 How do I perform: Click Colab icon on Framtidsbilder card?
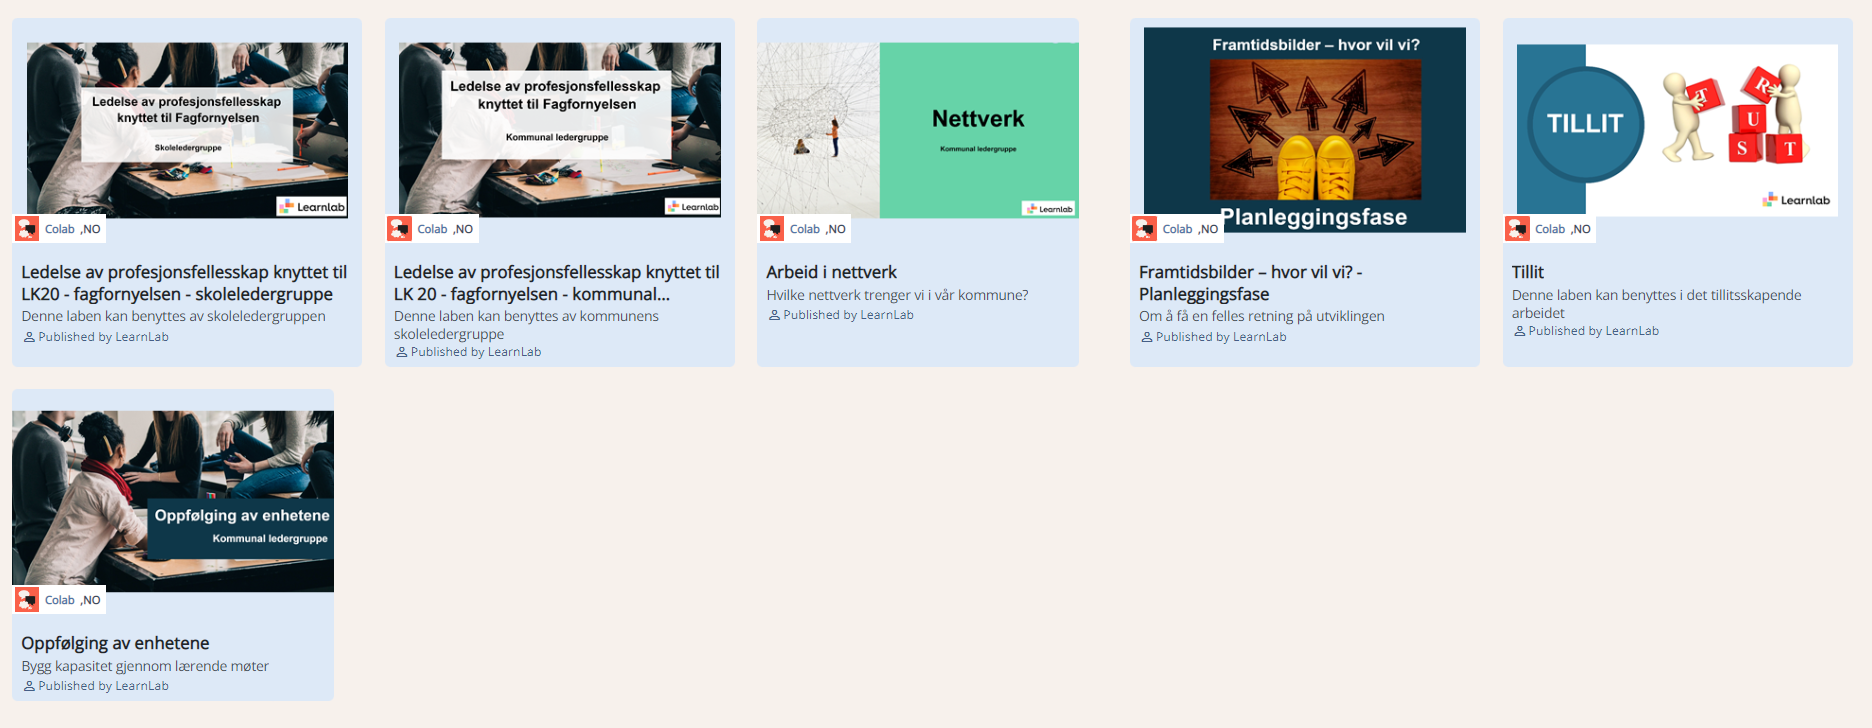pyautogui.click(x=1144, y=229)
